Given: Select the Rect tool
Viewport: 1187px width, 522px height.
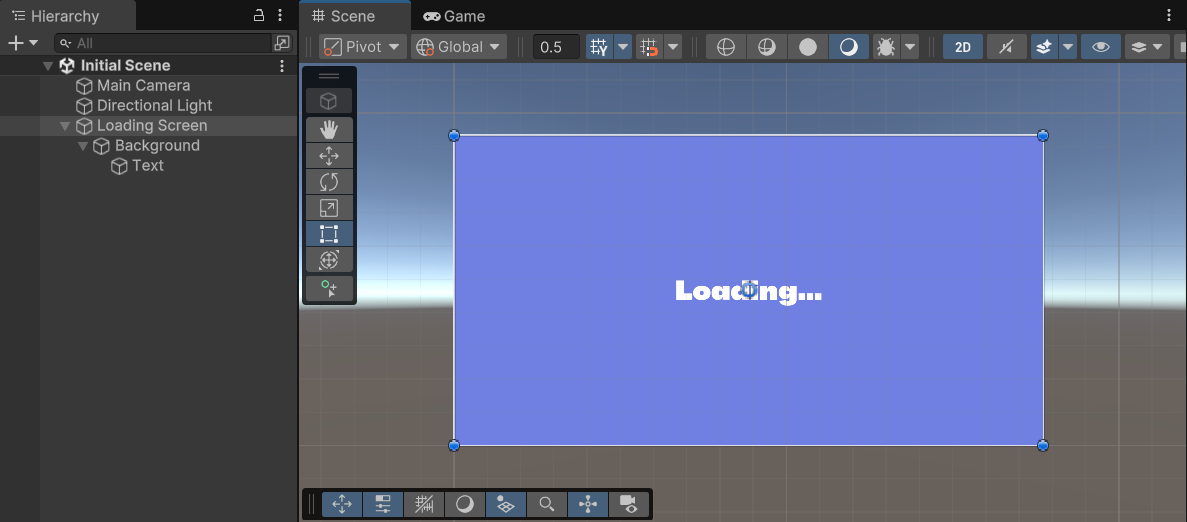Looking at the screenshot, I should click(x=329, y=234).
